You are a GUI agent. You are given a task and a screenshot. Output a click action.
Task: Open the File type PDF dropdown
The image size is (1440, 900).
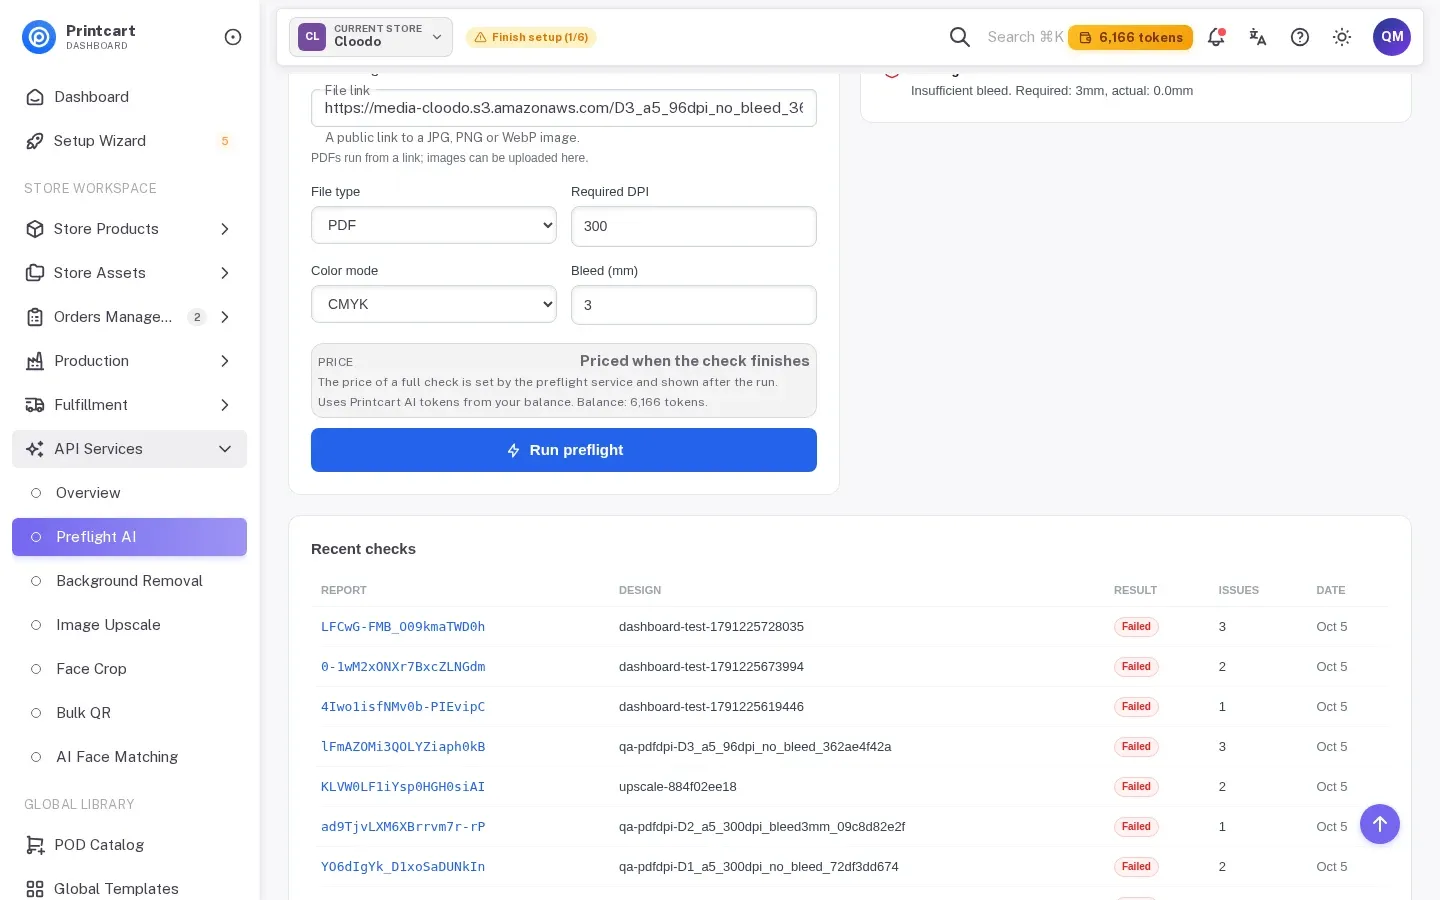(434, 225)
